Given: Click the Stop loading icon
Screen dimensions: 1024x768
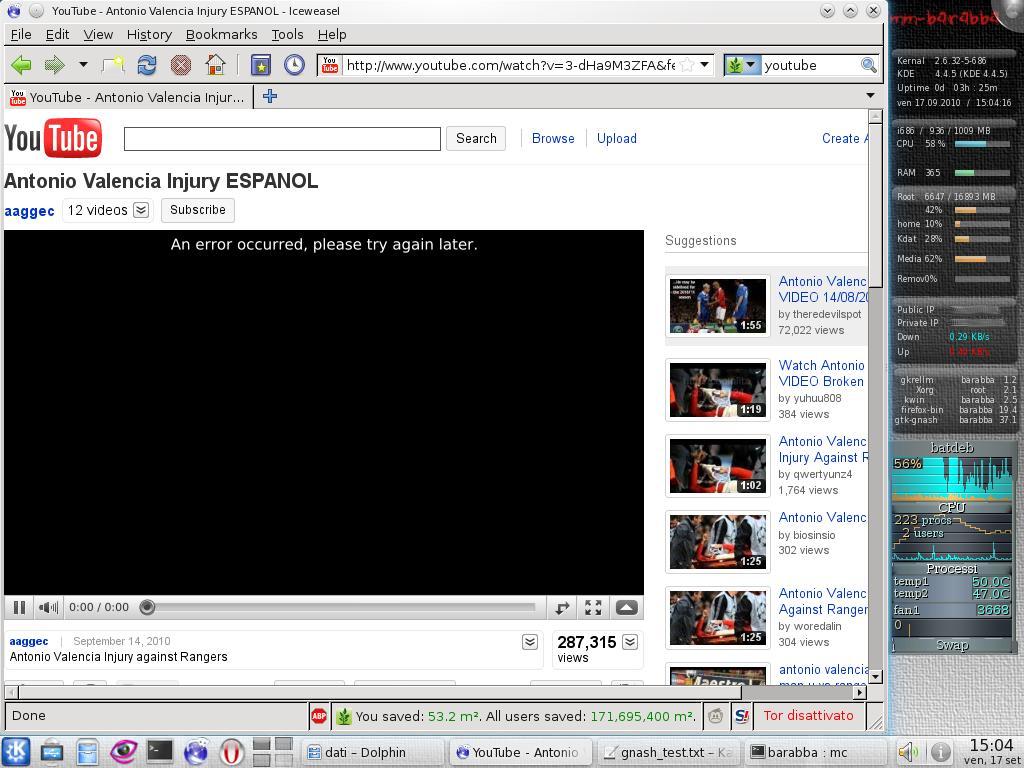Looking at the screenshot, I should pos(181,65).
